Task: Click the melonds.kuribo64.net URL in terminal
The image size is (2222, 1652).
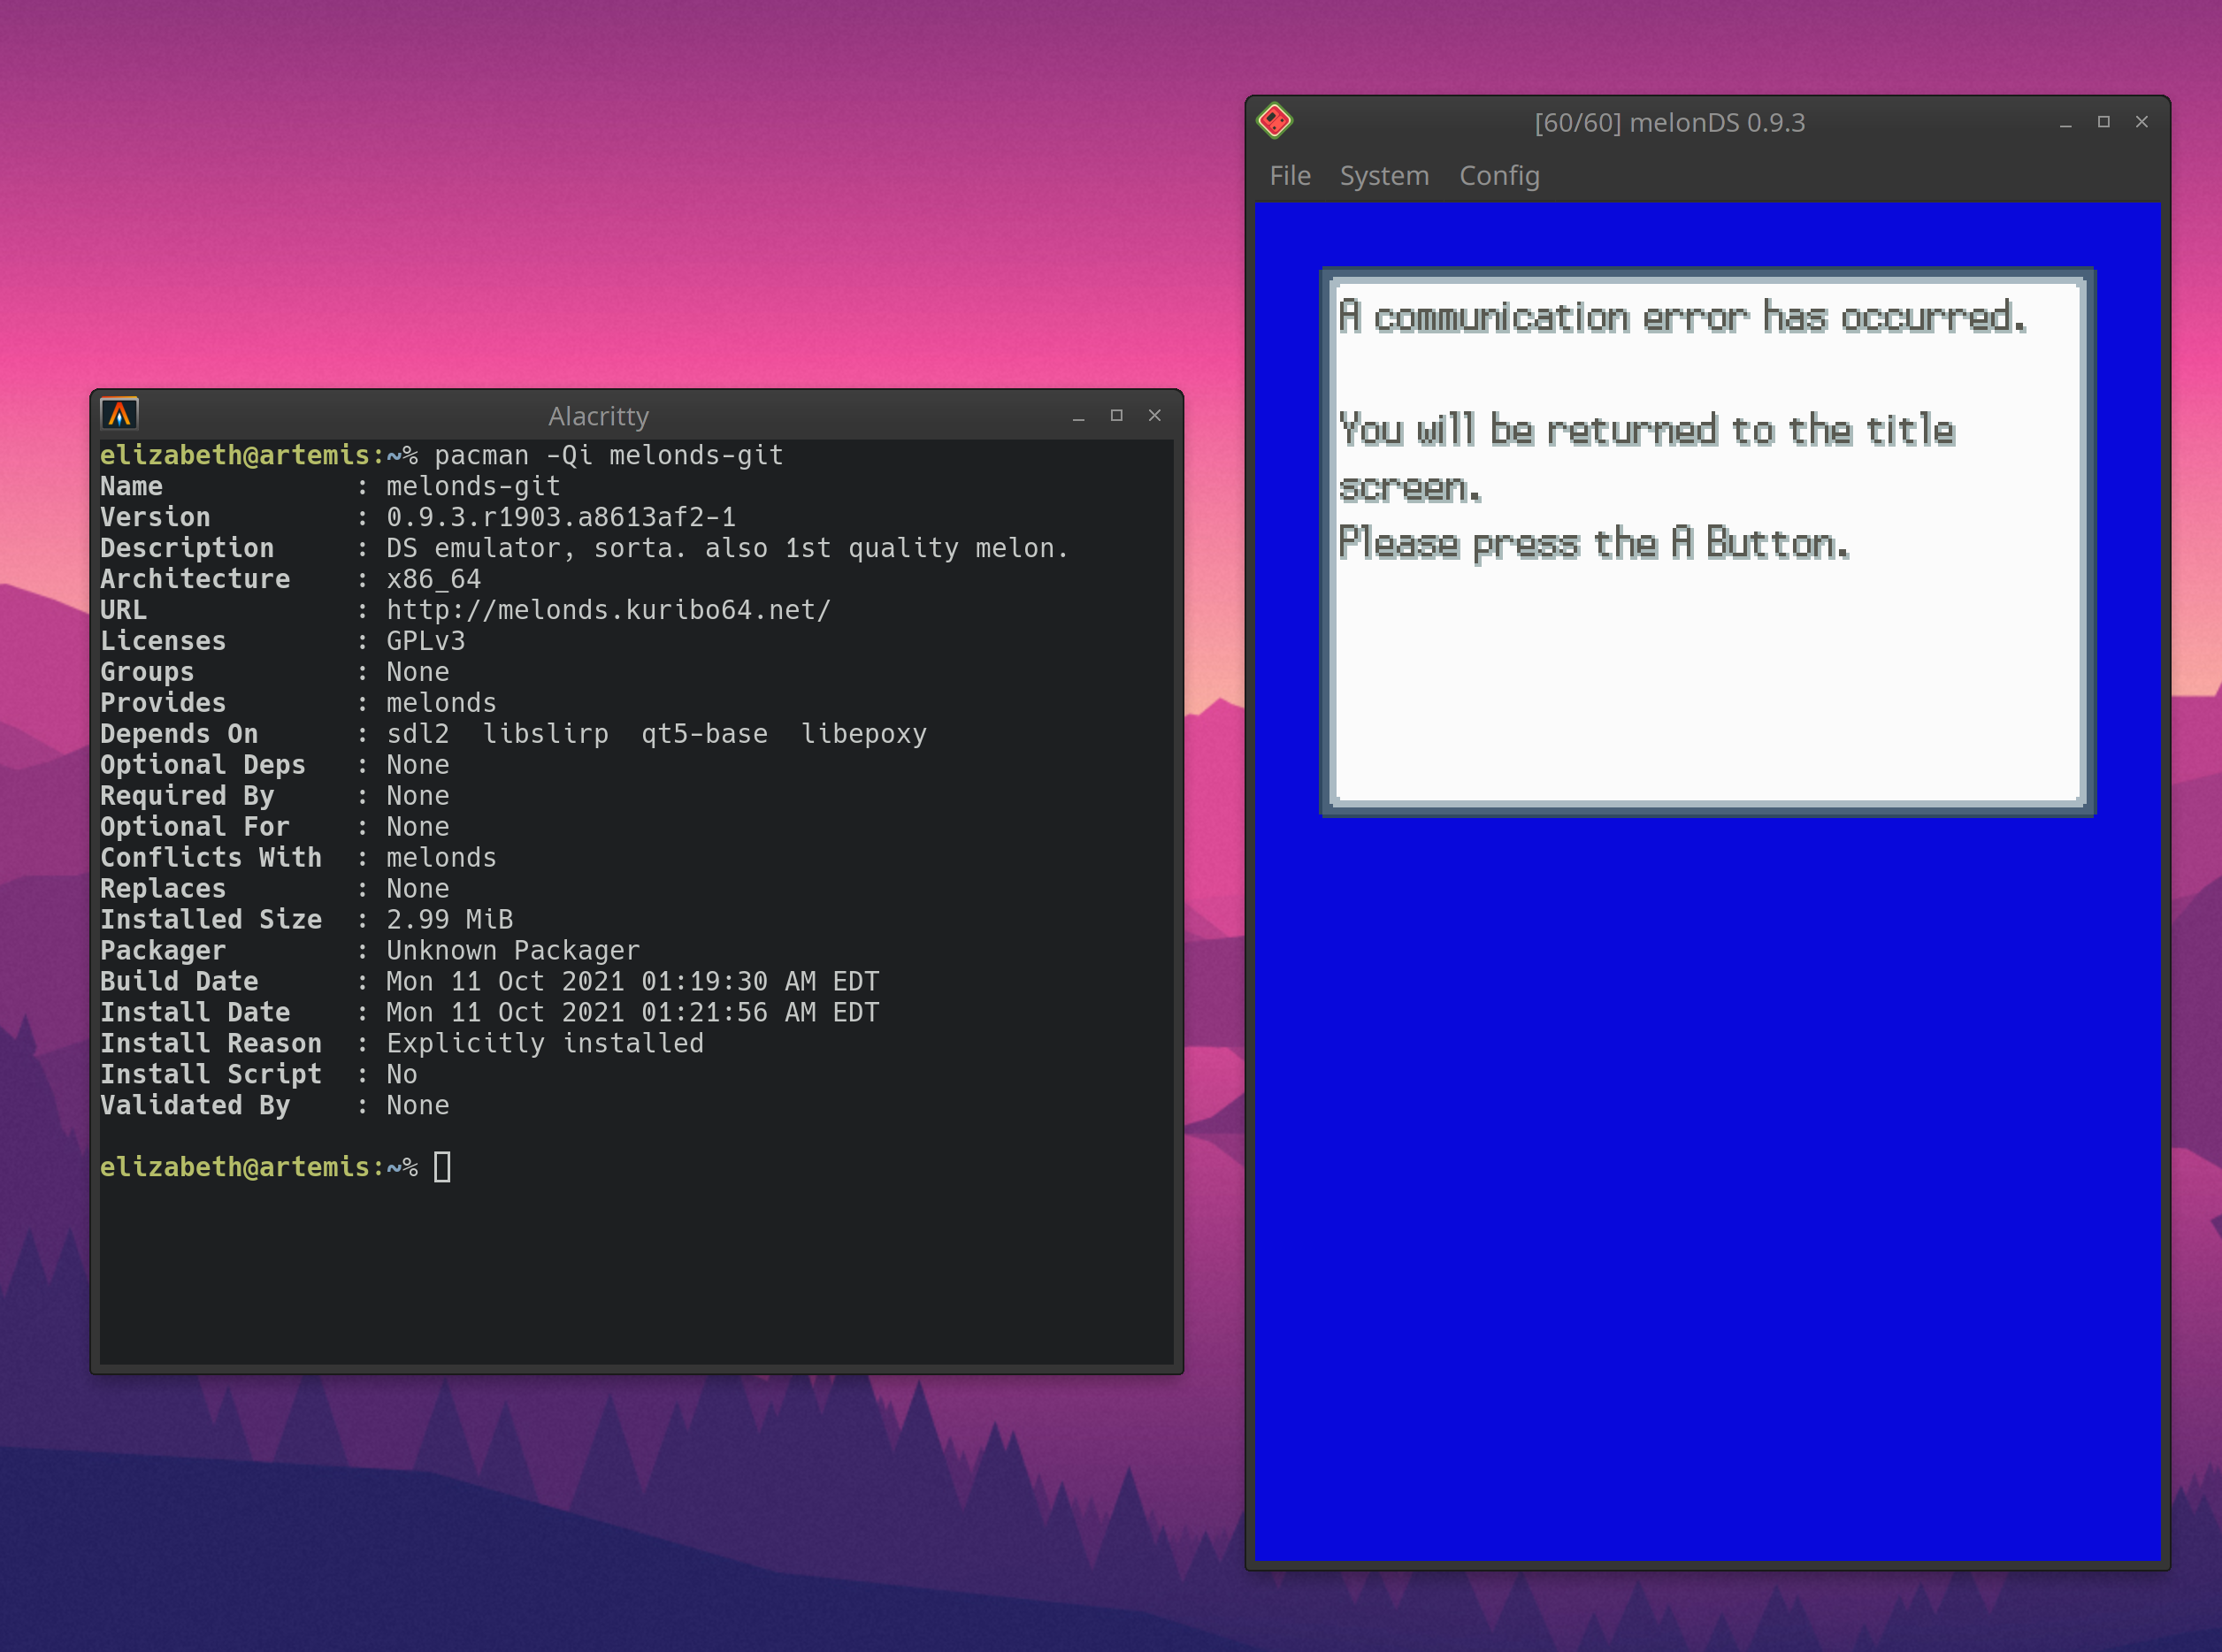Action: point(608,610)
